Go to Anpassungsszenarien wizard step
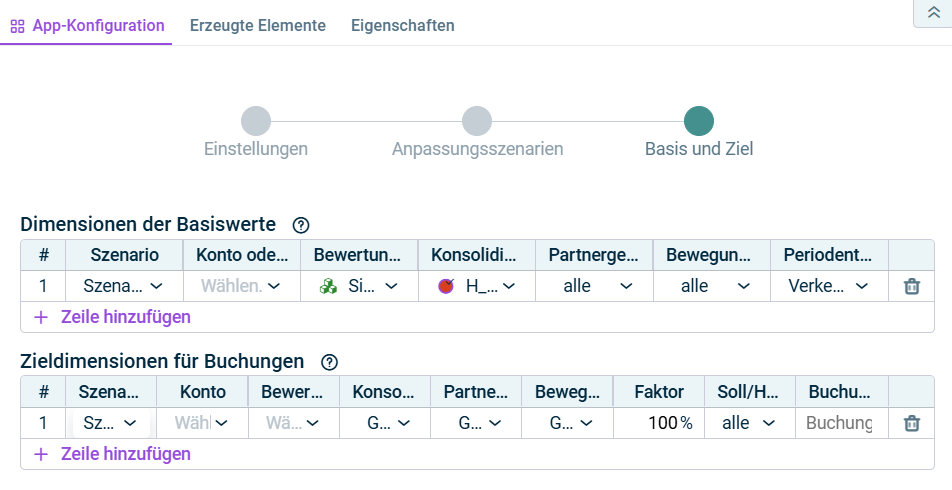The width and height of the screenshot is (952, 490). [477, 122]
